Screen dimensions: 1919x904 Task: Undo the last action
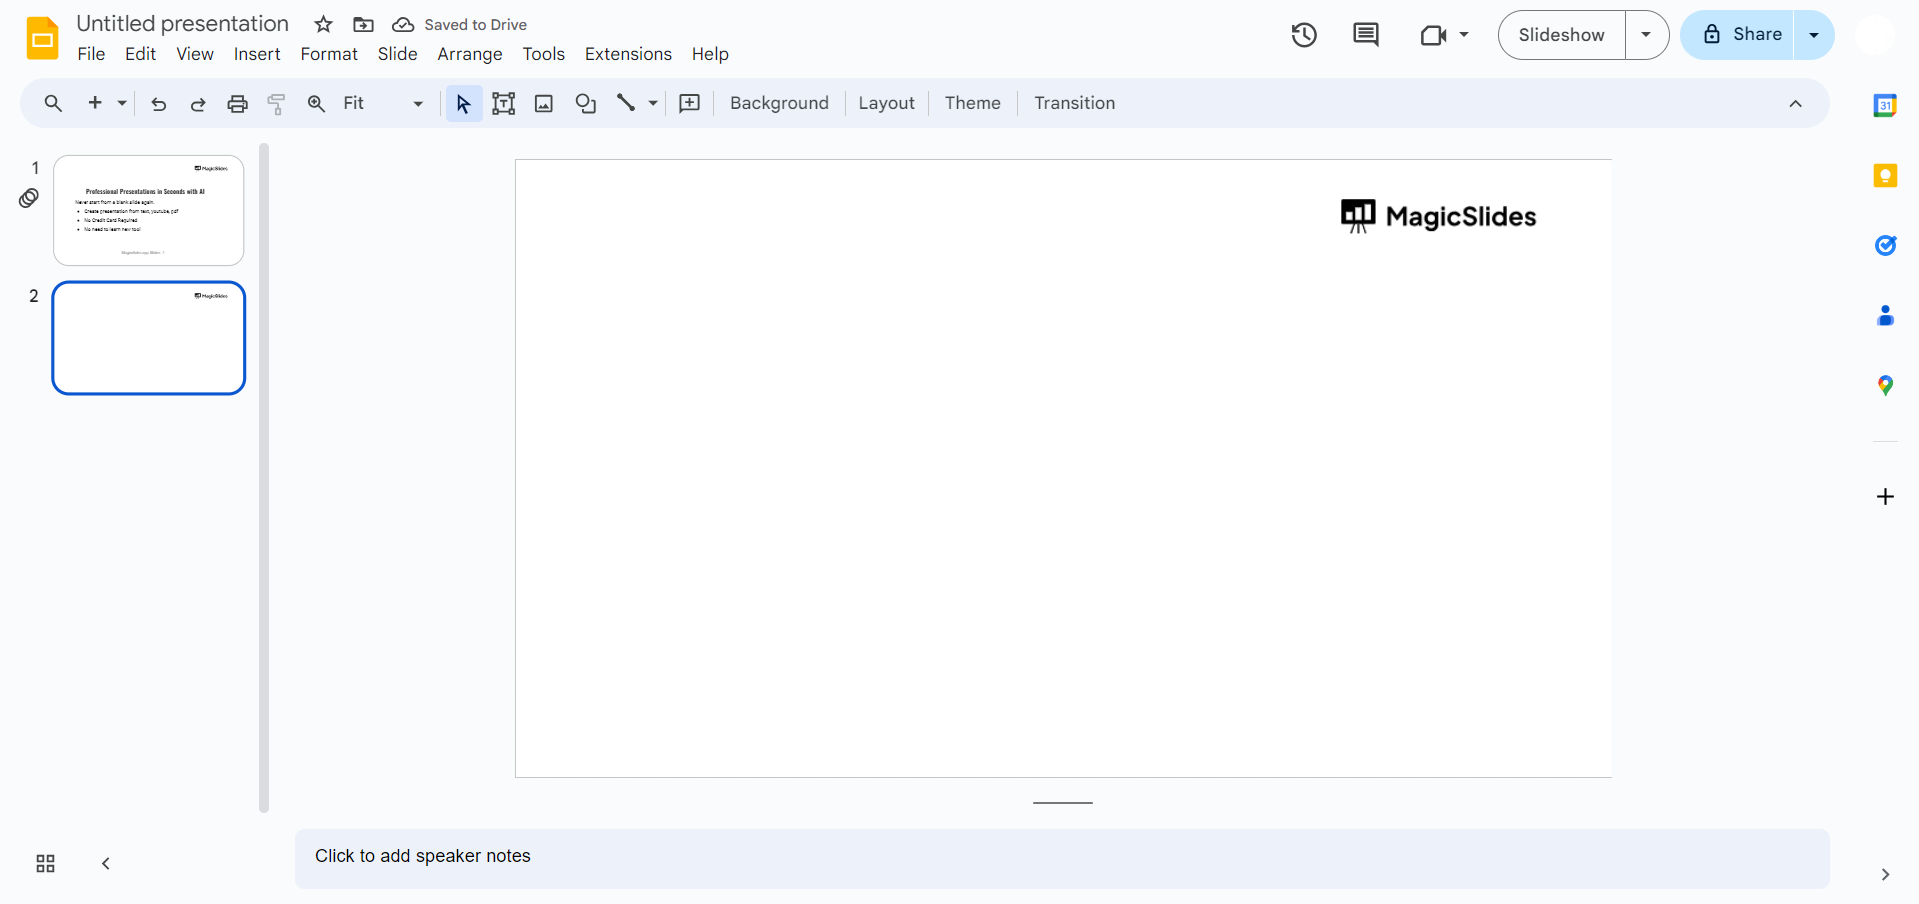pos(158,103)
